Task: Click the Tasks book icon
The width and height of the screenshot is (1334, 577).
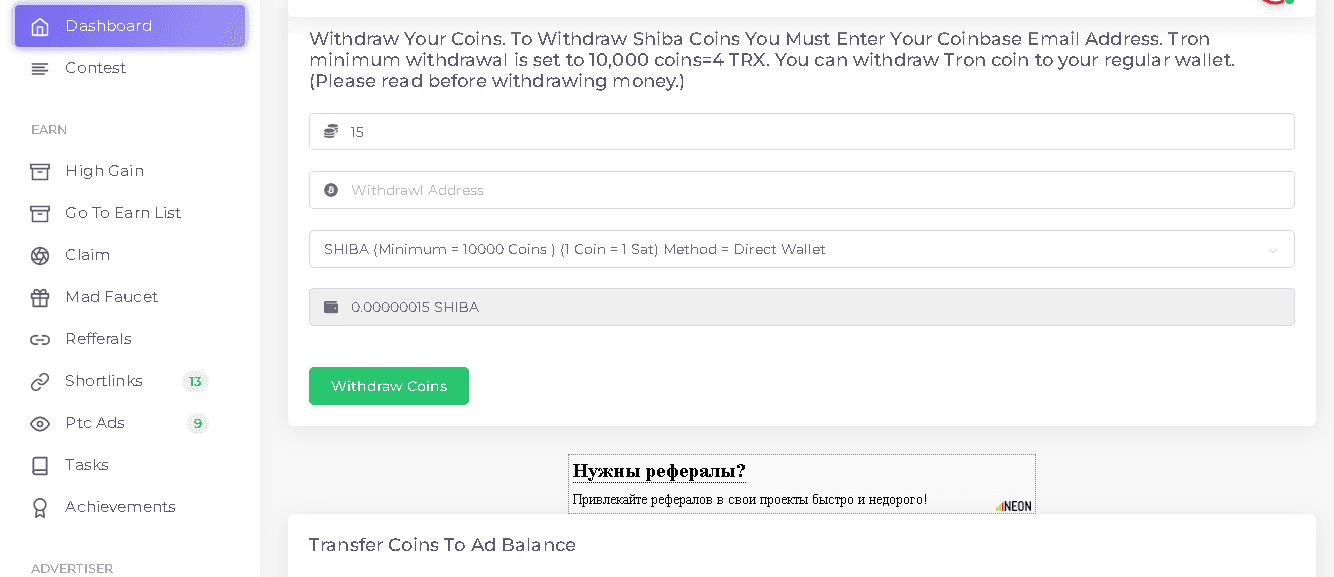Action: (40, 465)
